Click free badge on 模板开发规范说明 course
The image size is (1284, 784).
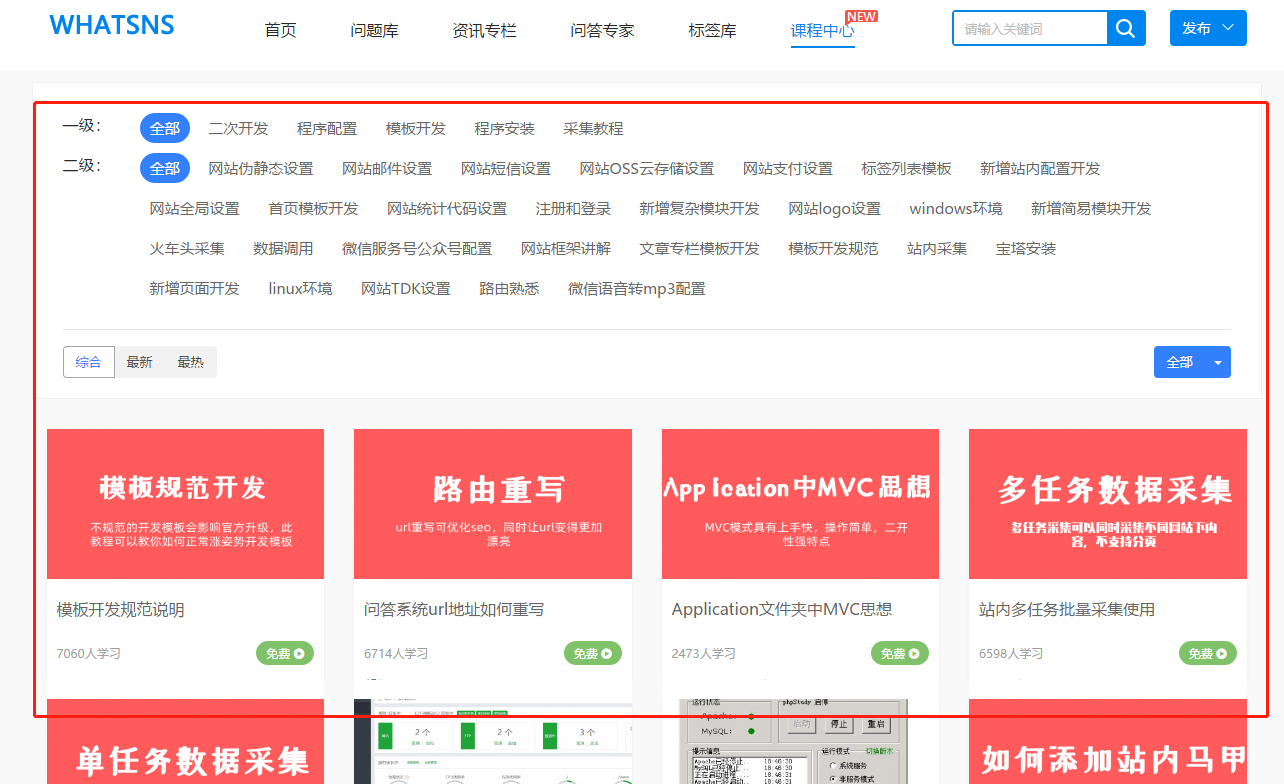(285, 653)
